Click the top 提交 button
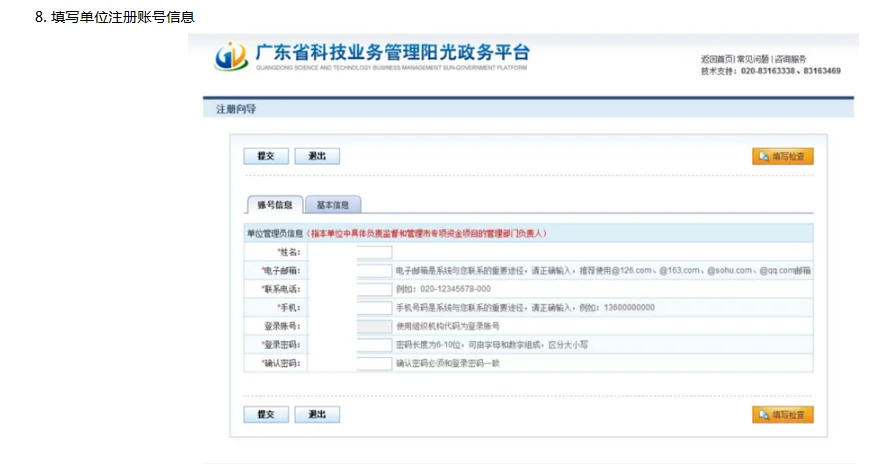890x467 pixels. click(x=266, y=156)
